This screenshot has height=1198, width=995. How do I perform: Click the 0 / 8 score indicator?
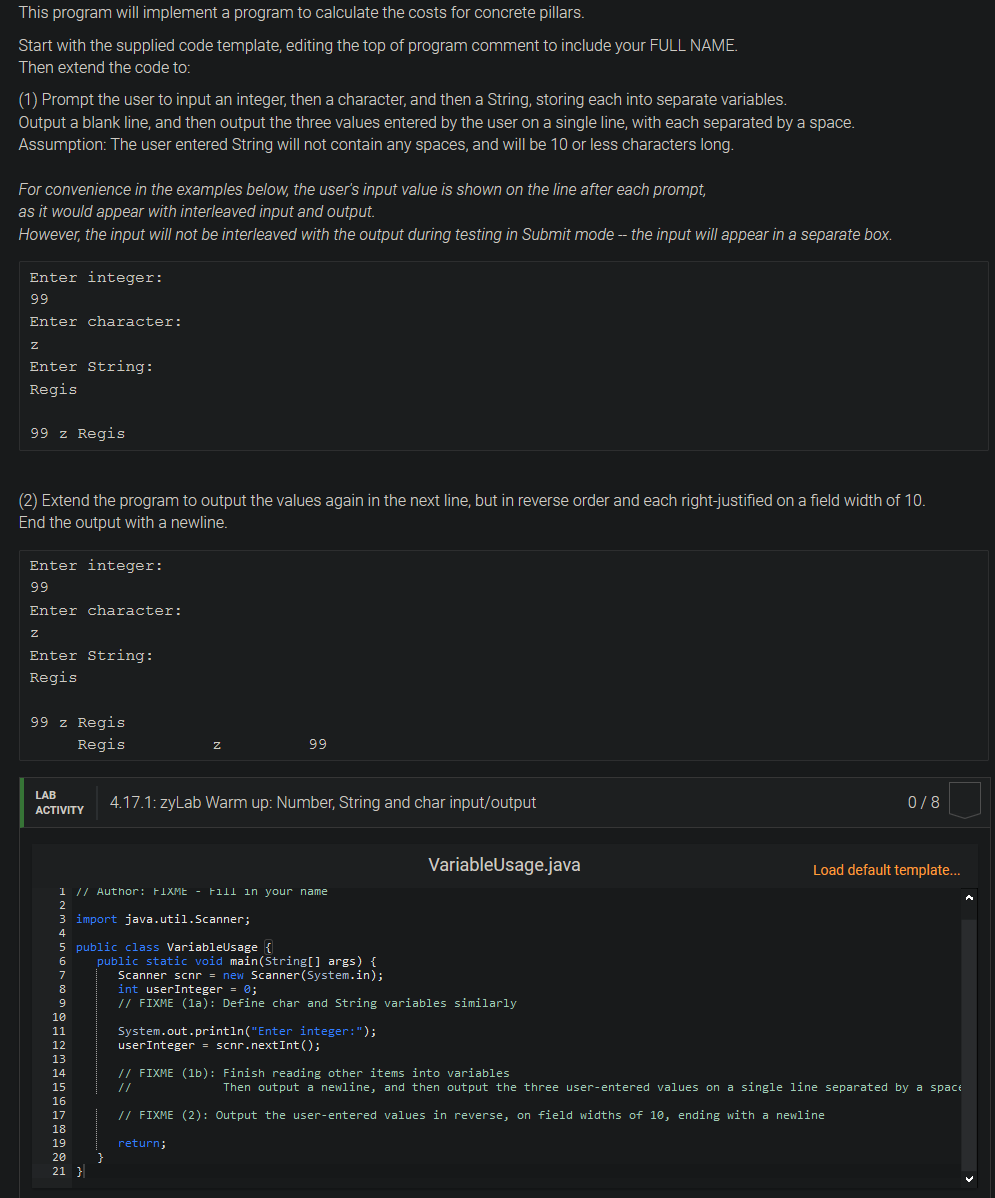coord(924,802)
